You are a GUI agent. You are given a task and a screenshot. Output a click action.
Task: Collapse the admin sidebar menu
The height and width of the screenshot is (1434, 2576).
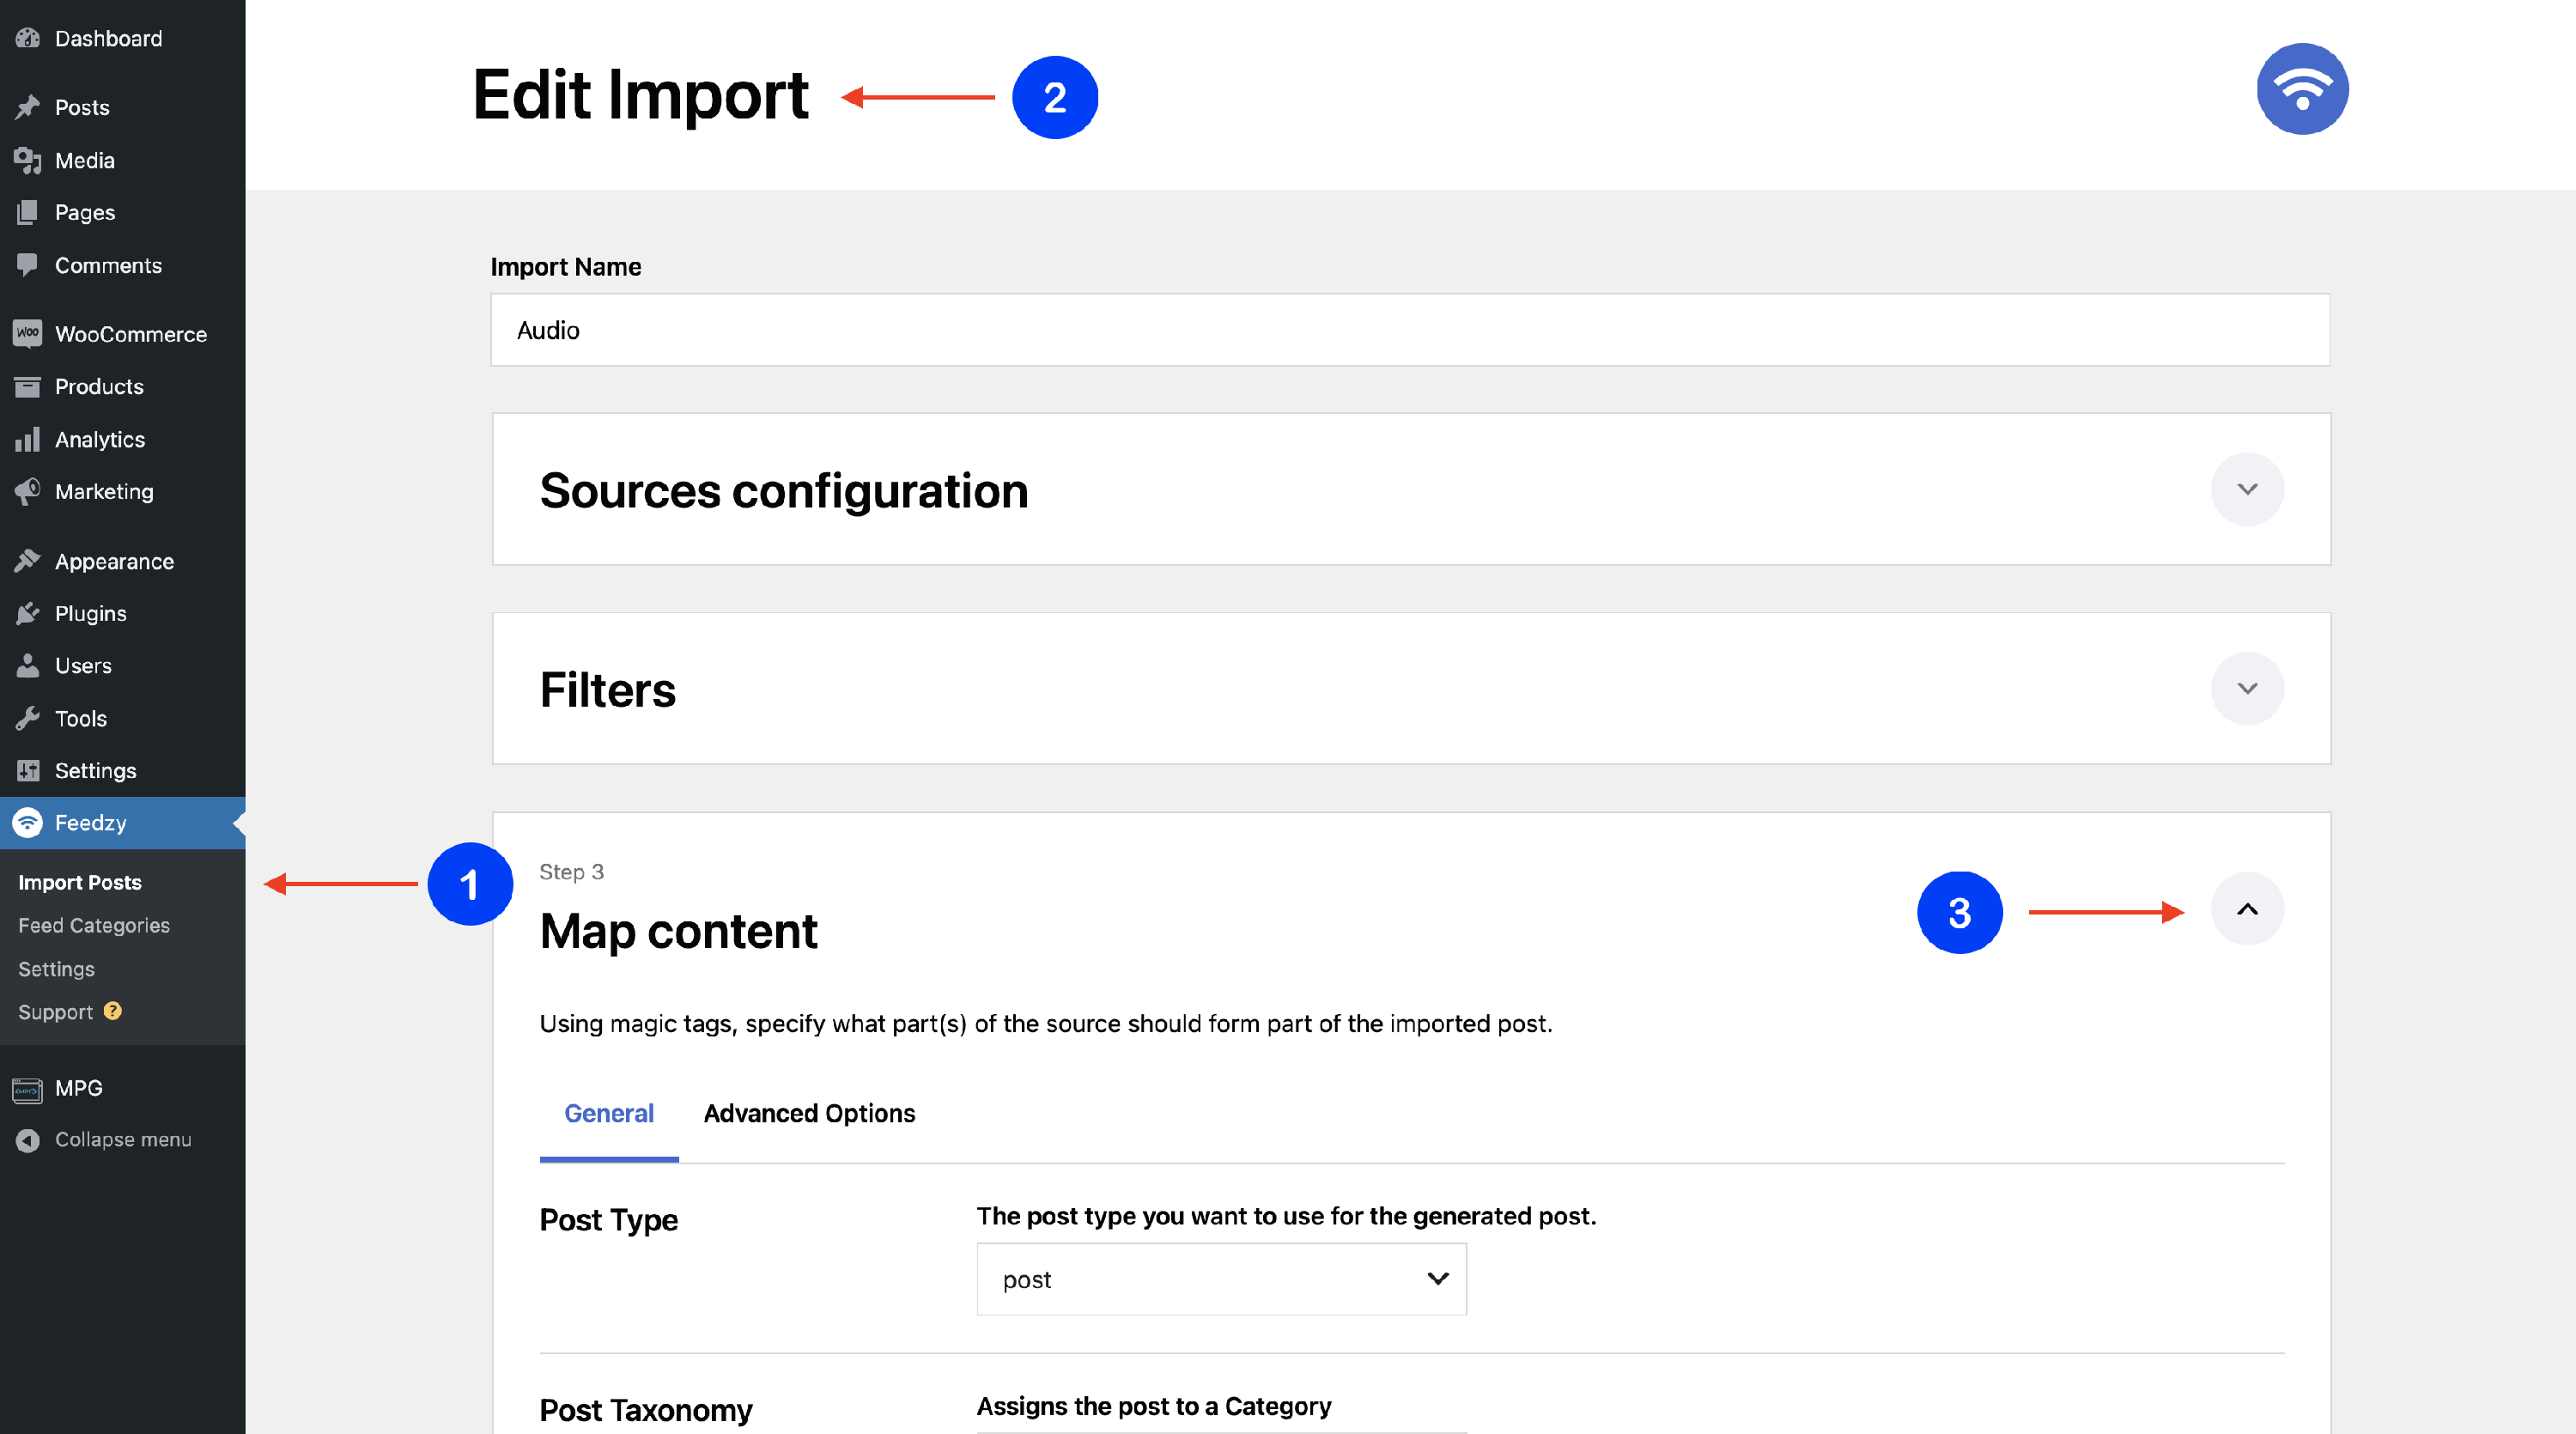coord(122,1139)
